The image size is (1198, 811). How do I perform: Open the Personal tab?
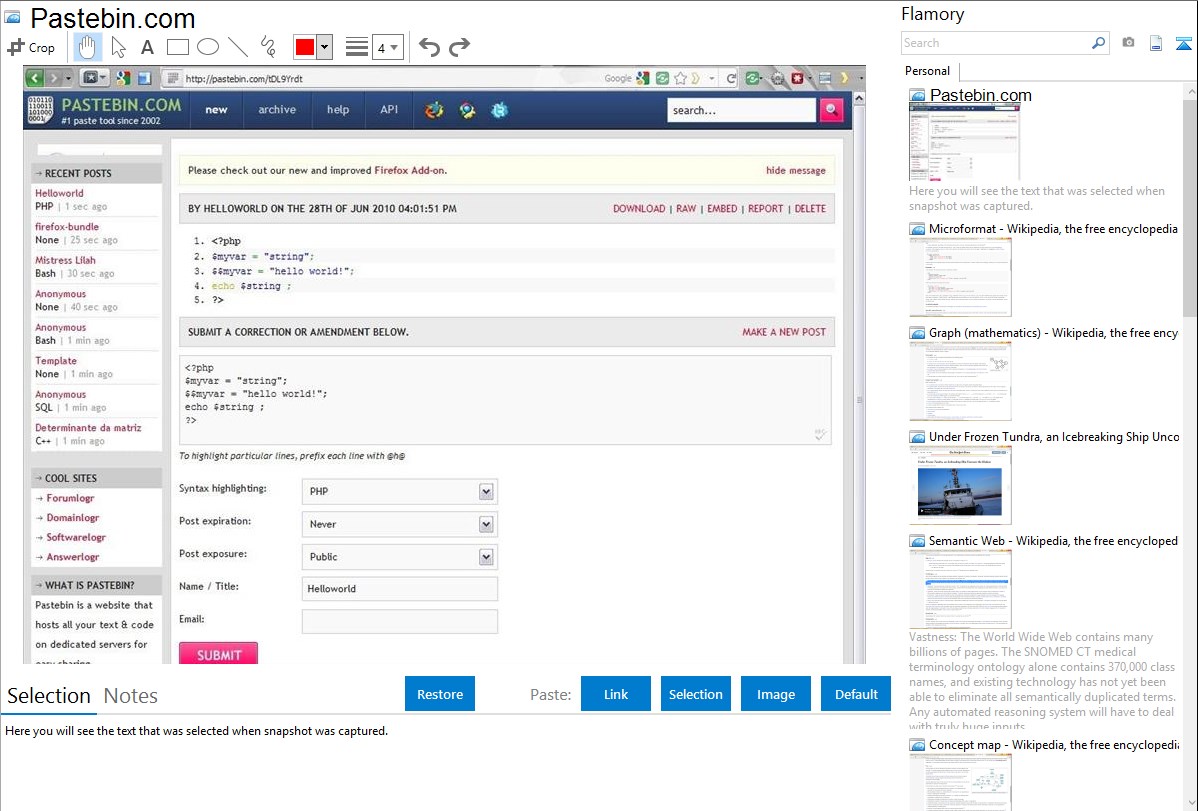928,71
